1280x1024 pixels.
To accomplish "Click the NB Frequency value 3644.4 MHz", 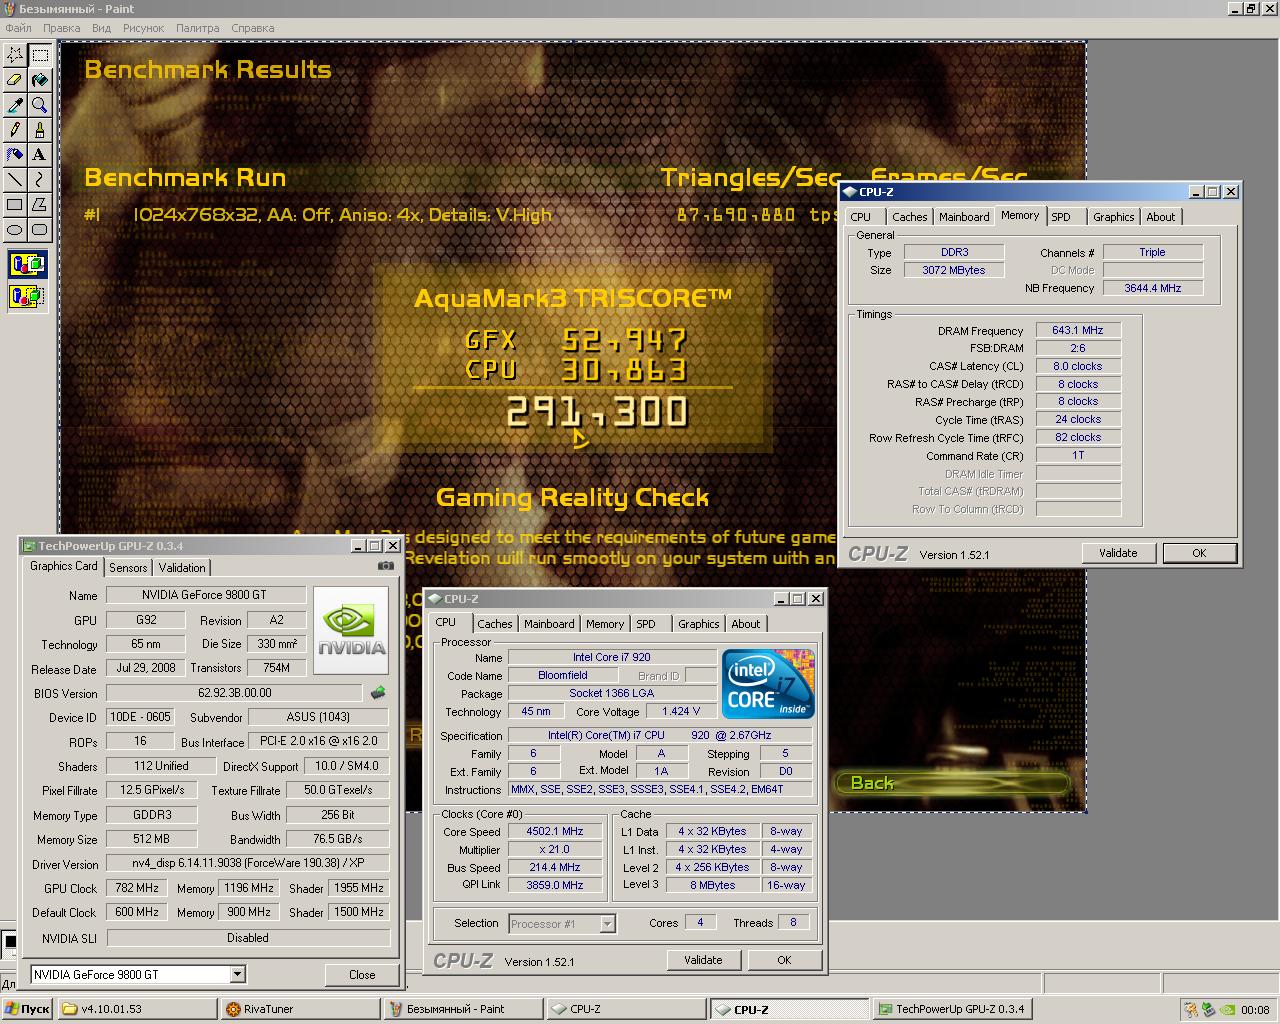I will click(x=1152, y=288).
